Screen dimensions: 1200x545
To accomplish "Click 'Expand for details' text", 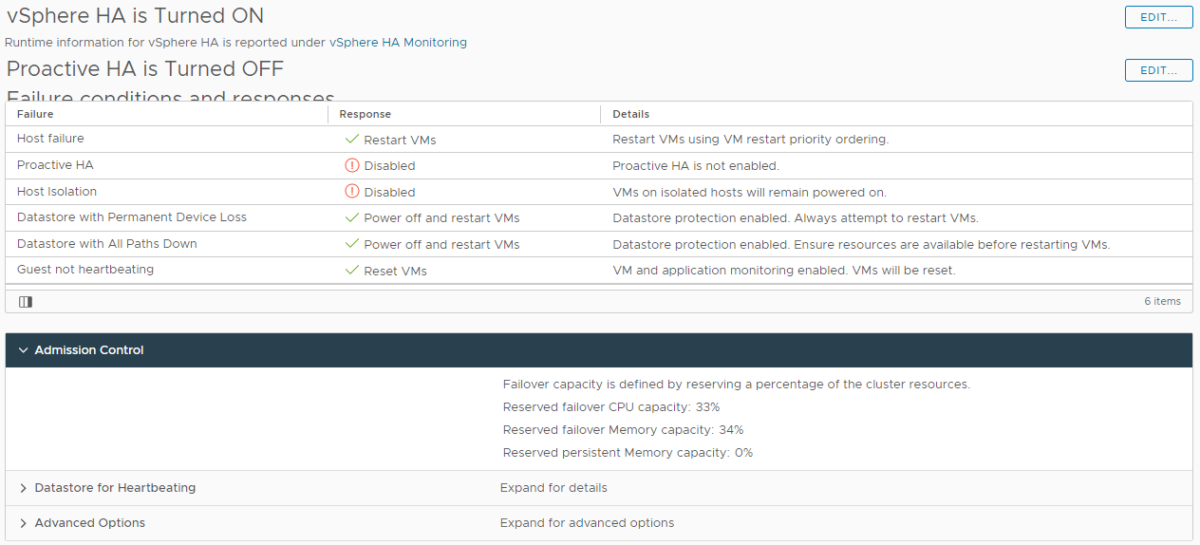I will tap(553, 488).
